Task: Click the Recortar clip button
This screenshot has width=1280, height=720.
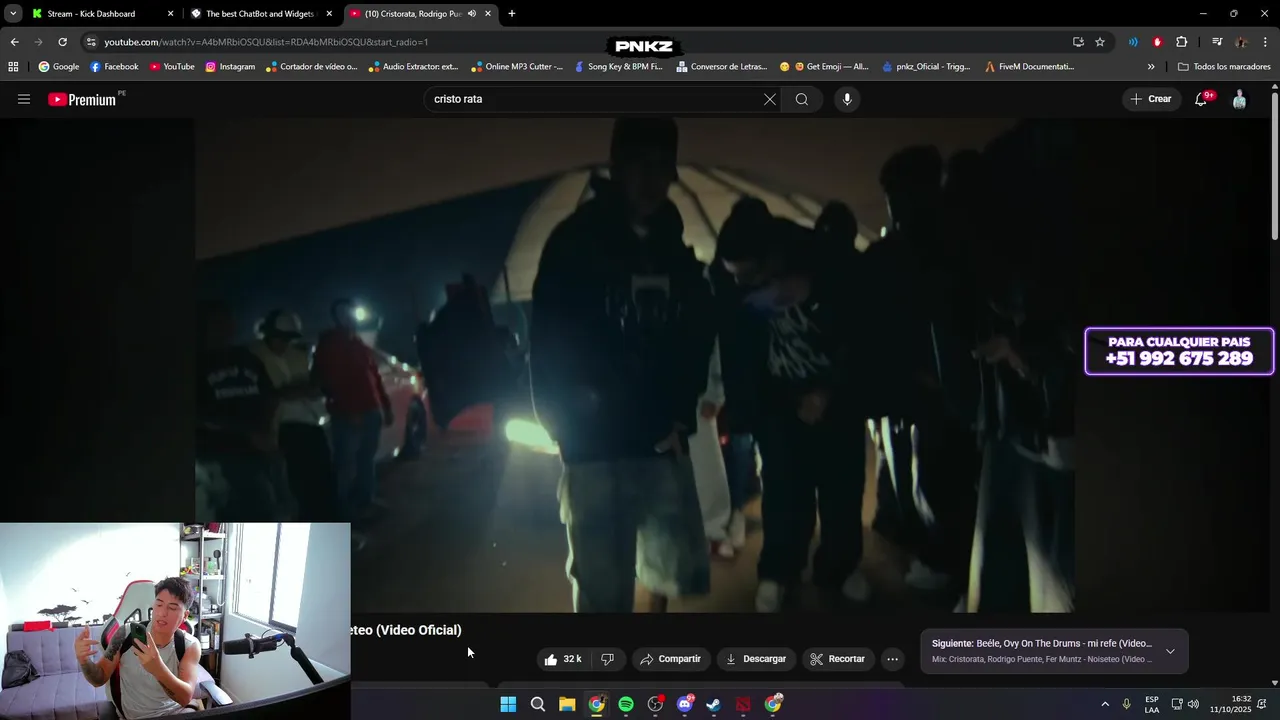Action: pyautogui.click(x=837, y=659)
